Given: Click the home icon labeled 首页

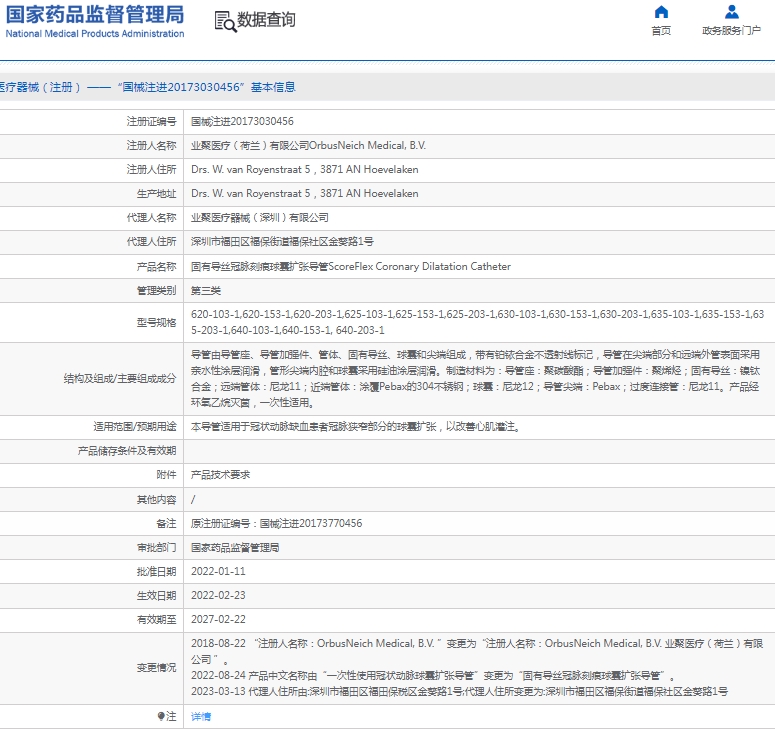Looking at the screenshot, I should 661,11.
